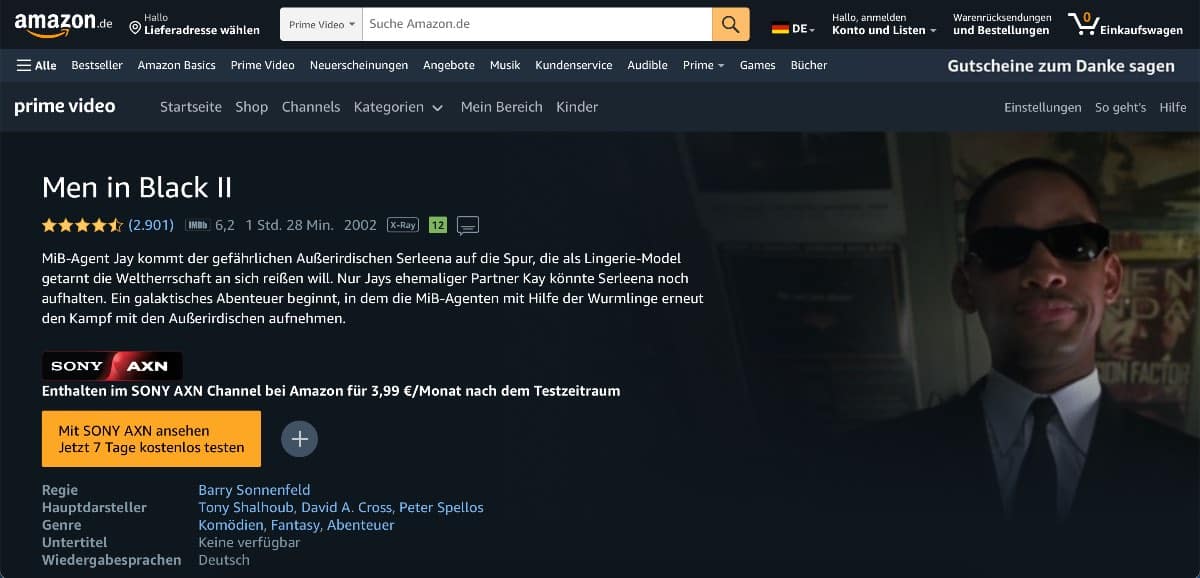1200x578 pixels.
Task: Click Gutscheine zum Danke sagen banner
Action: 1061,66
